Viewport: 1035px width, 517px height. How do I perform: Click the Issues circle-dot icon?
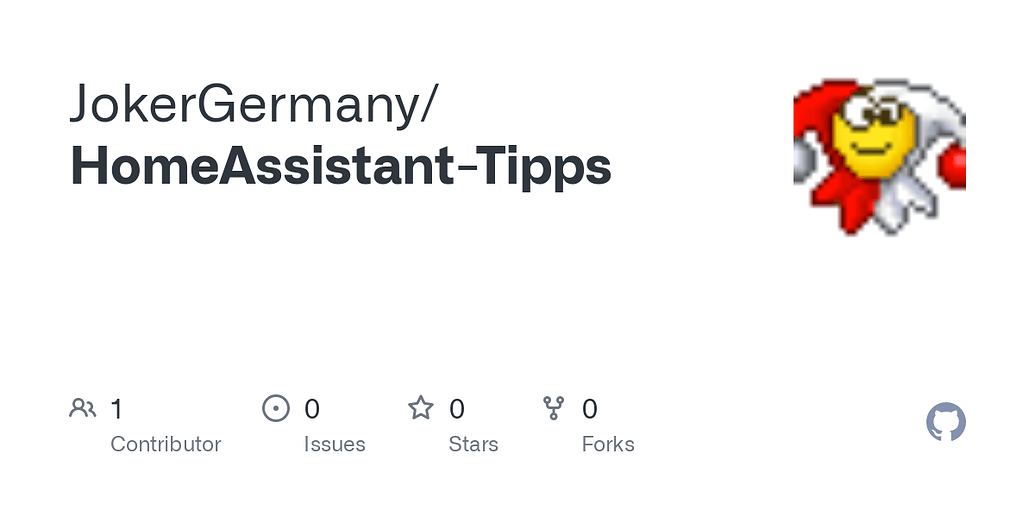click(x=275, y=408)
